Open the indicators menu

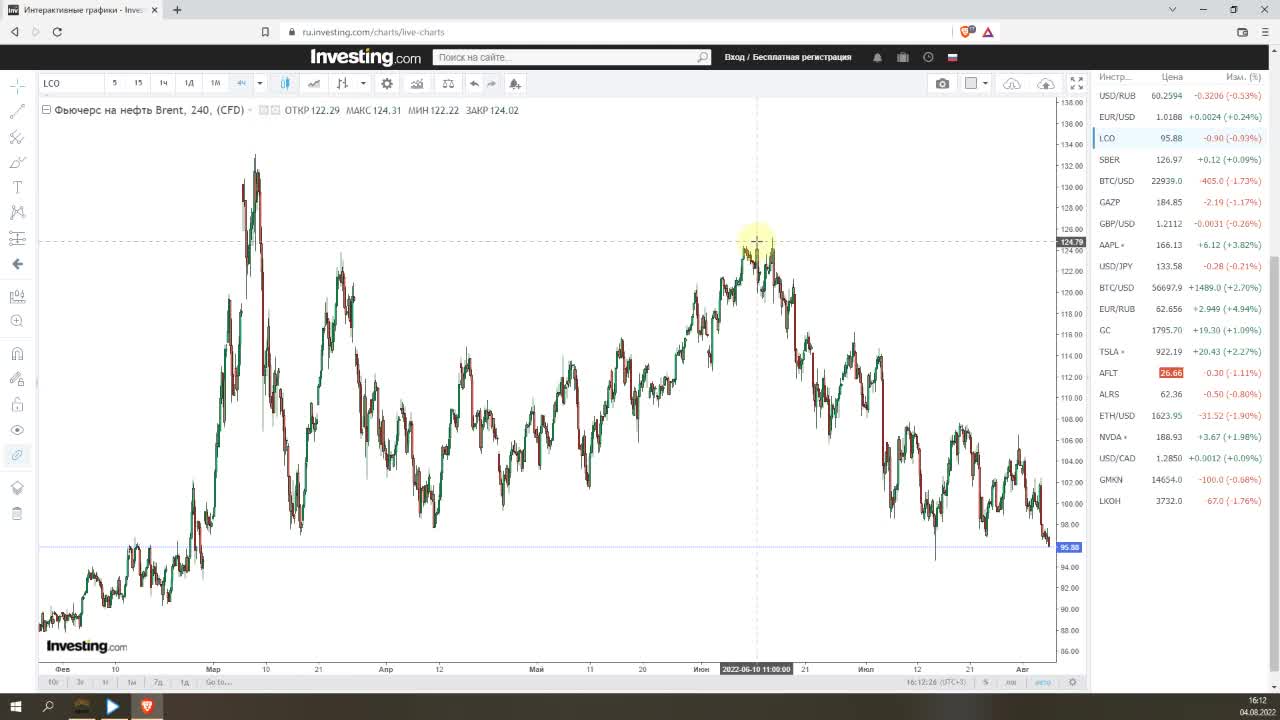pos(417,83)
